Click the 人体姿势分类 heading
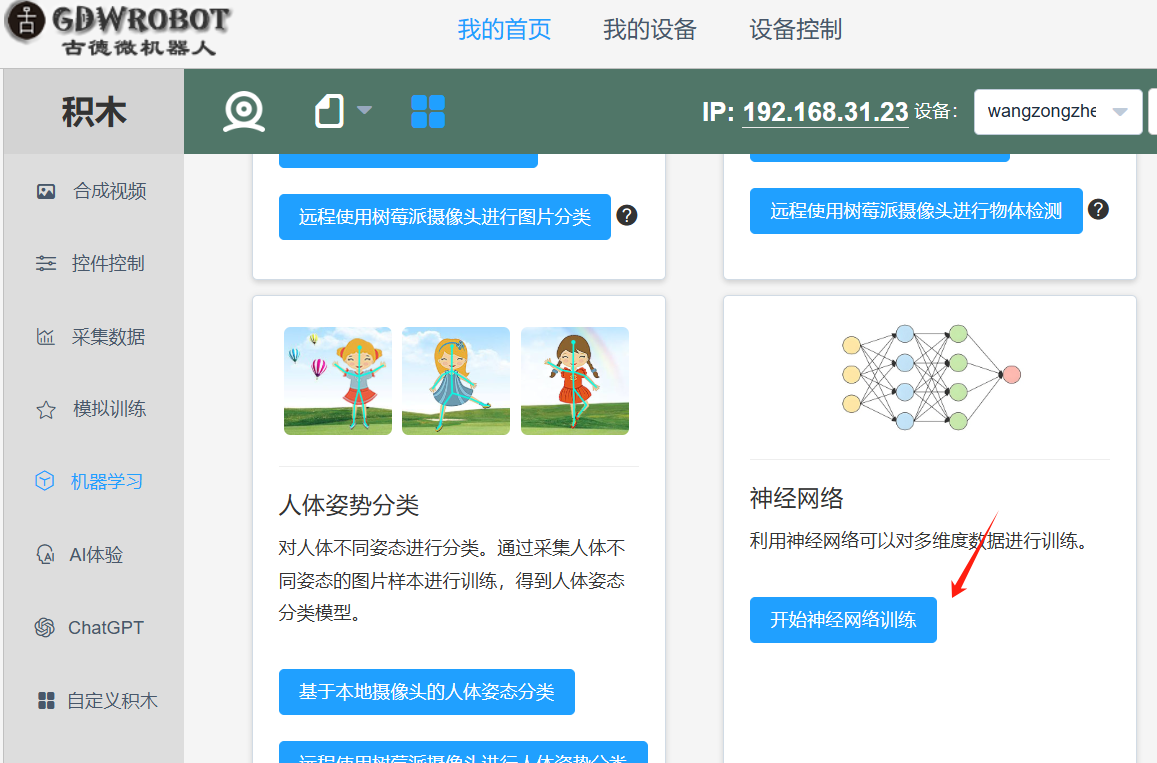1157x763 pixels. [x=349, y=505]
